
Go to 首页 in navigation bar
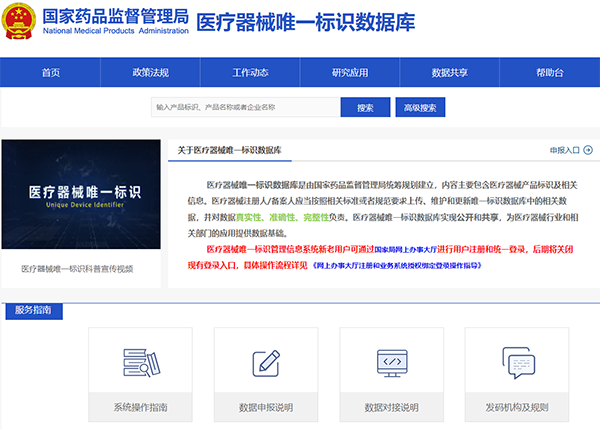click(51, 72)
